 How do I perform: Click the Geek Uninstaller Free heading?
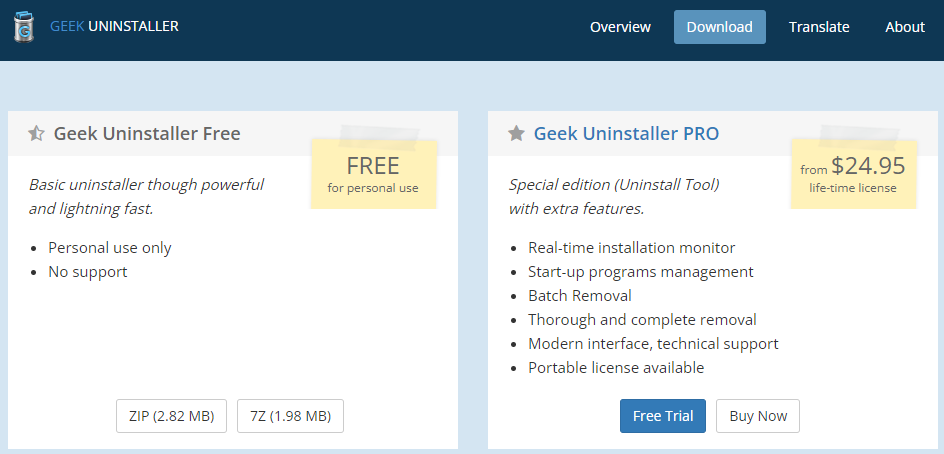point(147,133)
